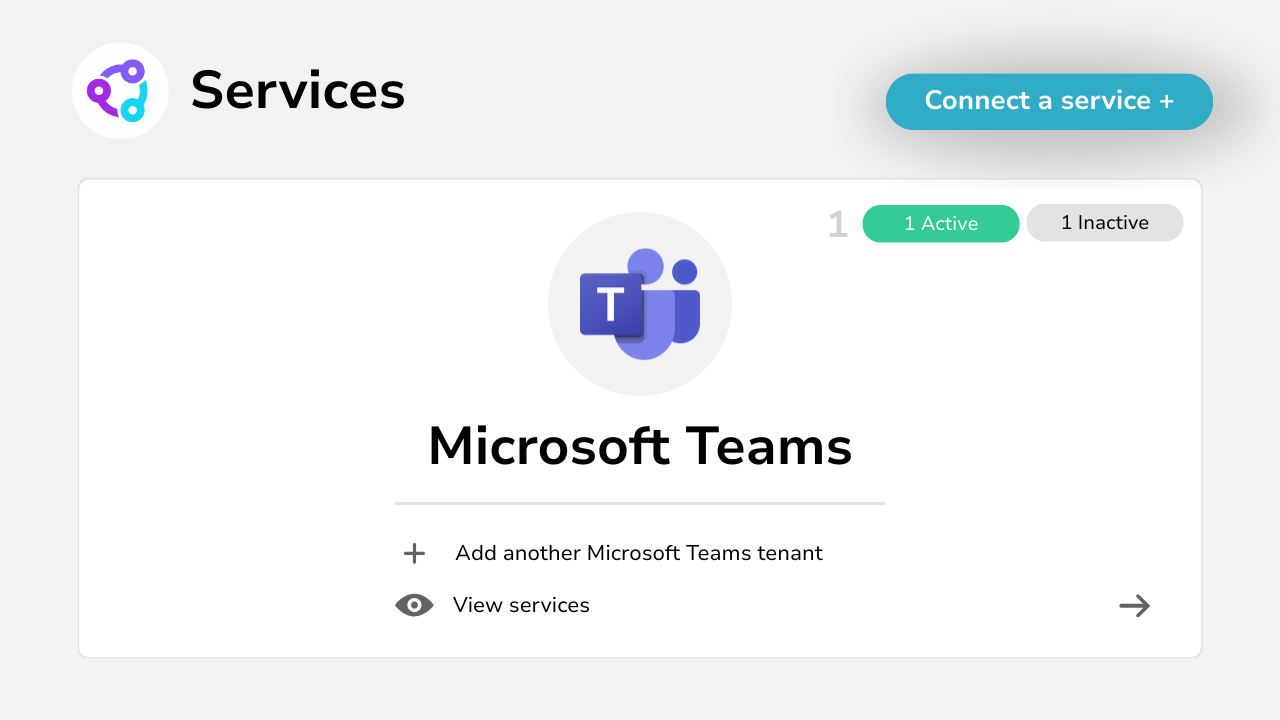Image resolution: width=1280 pixels, height=720 pixels.
Task: Click the eye icon next to View services
Action: point(413,605)
